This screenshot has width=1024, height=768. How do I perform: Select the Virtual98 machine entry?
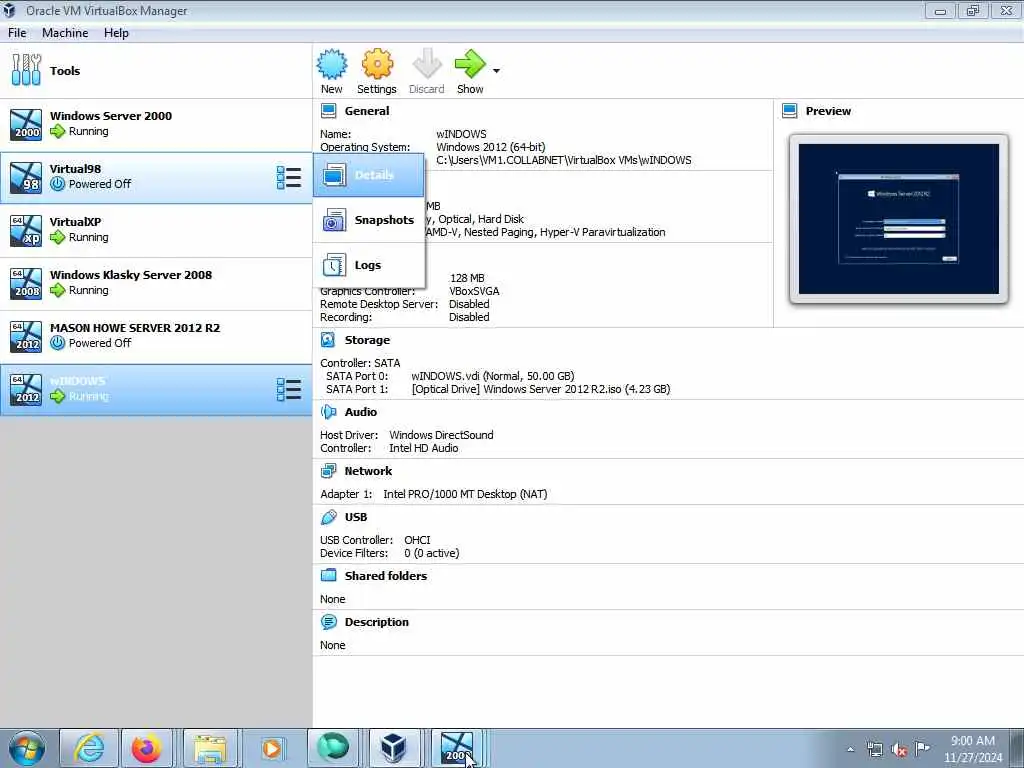point(156,177)
